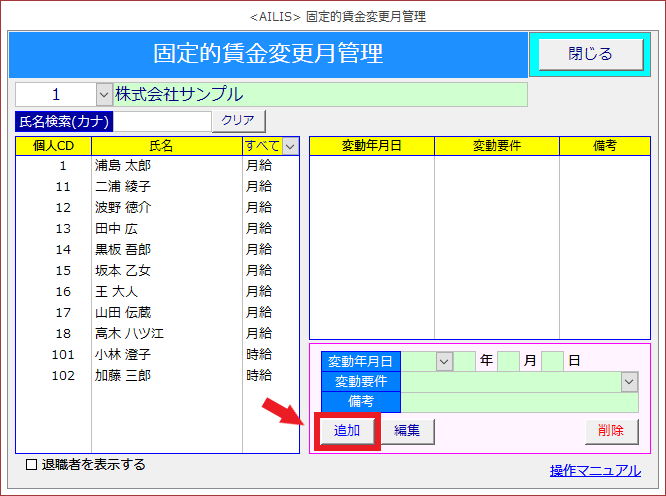Screen dimensions: 666x496
Task: Select employee 浦島 太郎 in the list
Action: (122, 166)
